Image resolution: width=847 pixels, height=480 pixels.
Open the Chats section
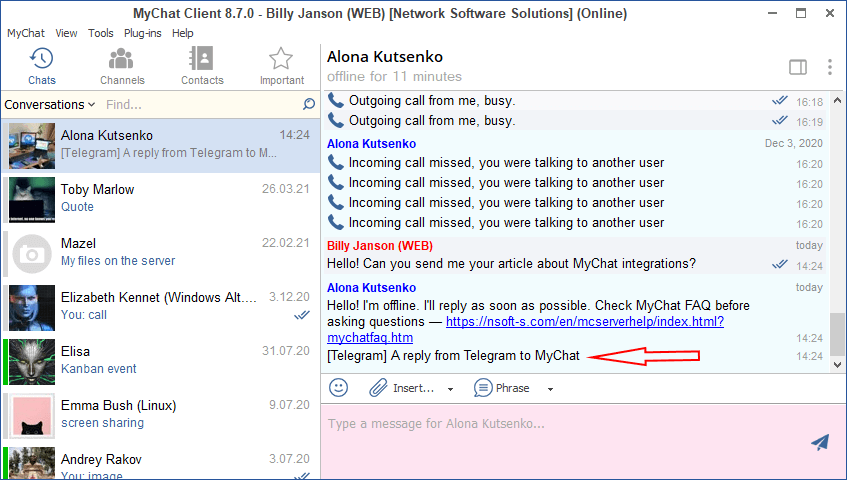click(x=41, y=66)
